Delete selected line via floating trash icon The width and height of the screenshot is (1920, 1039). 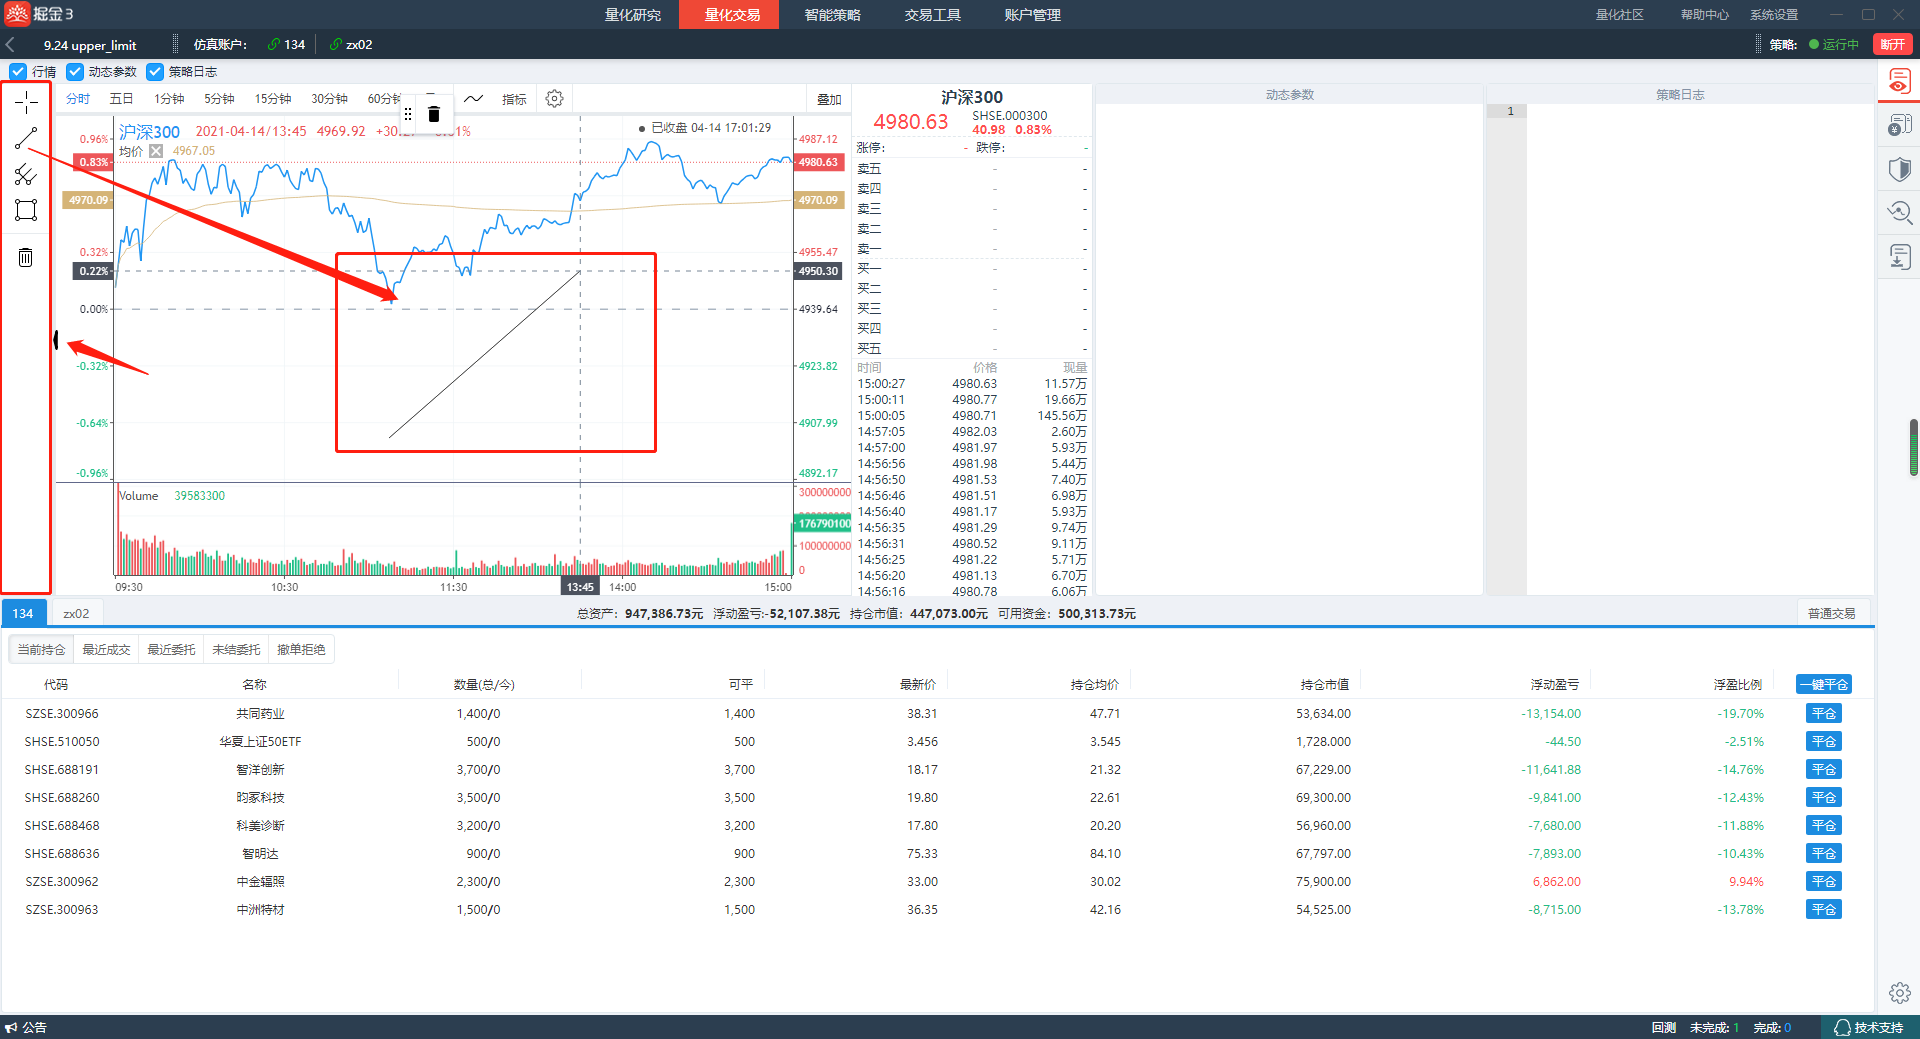click(434, 114)
